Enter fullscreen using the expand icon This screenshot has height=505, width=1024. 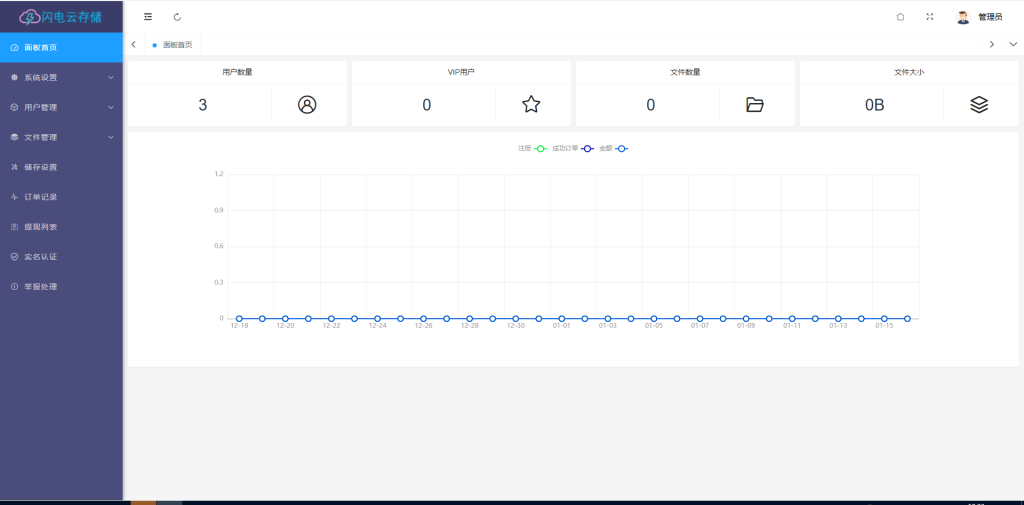930,17
